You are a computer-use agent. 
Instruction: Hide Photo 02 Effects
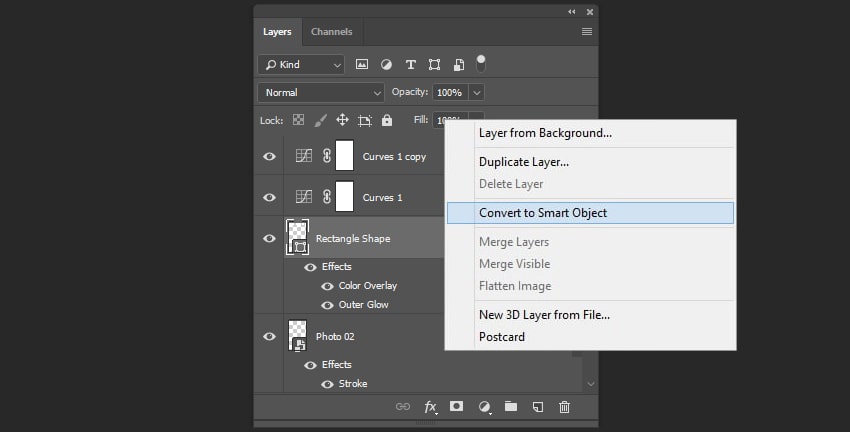tap(310, 365)
